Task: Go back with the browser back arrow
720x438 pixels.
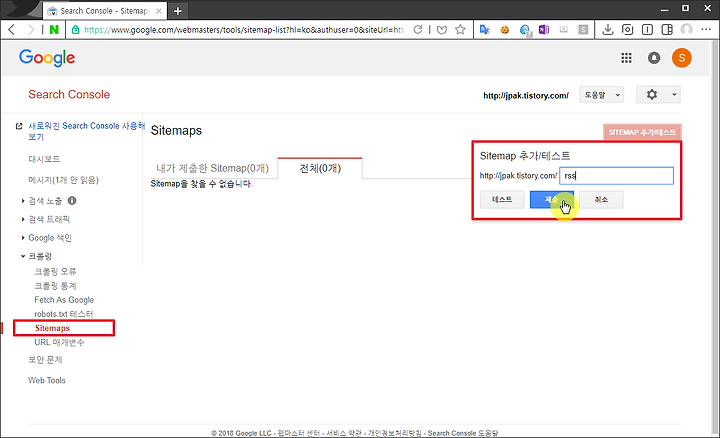Action: click(x=12, y=30)
